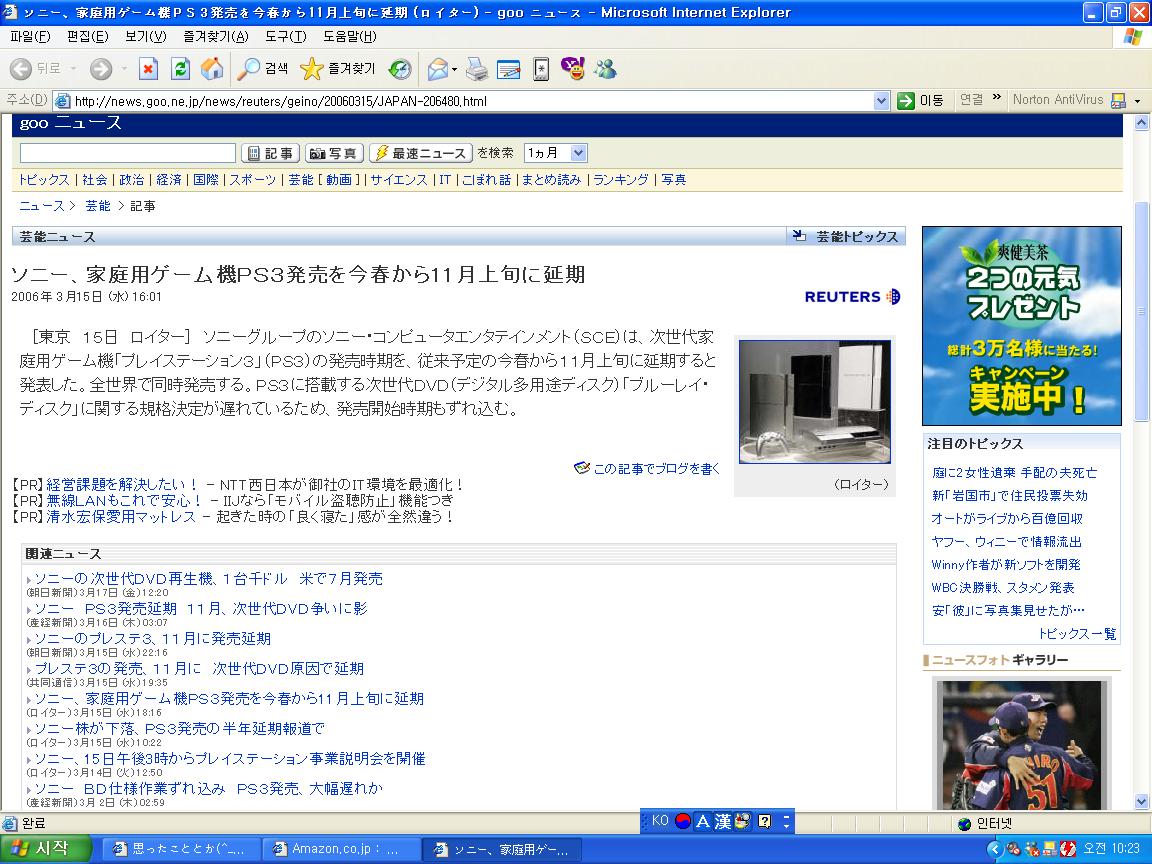The image size is (1152, 864).
Task: Click the 爽健美茶 campaign banner ad
Action: [x=1022, y=325]
